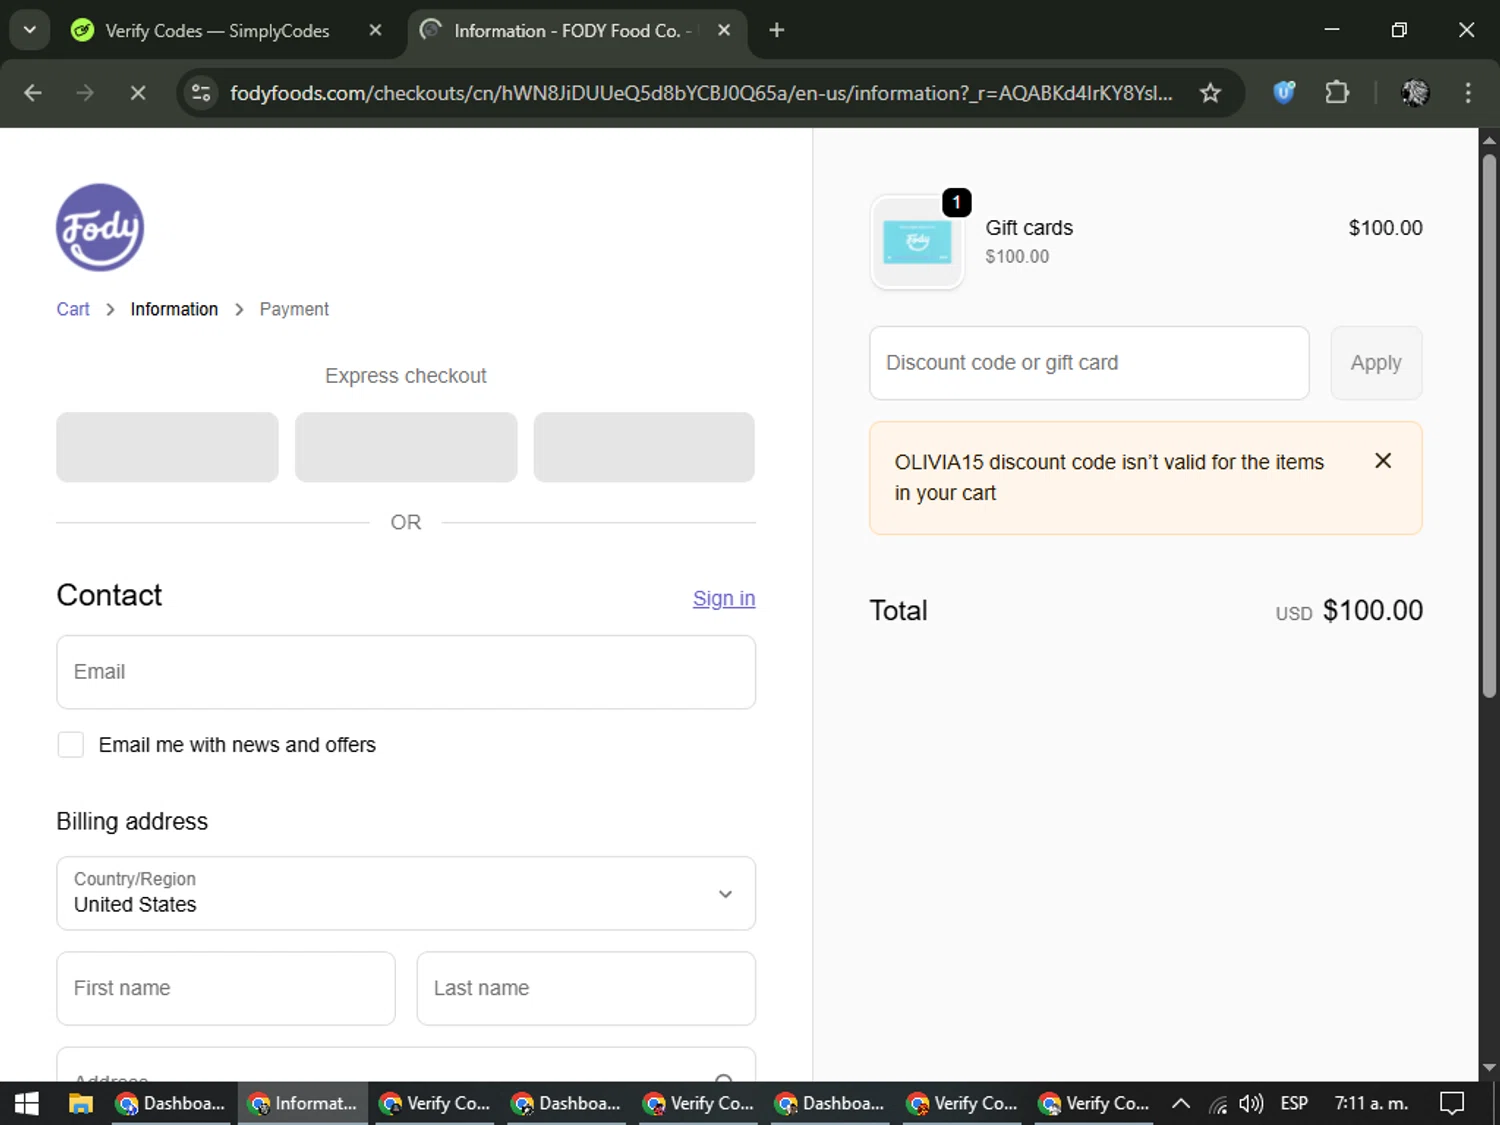Go forward in browser history
The height and width of the screenshot is (1125, 1500).
pyautogui.click(x=85, y=93)
